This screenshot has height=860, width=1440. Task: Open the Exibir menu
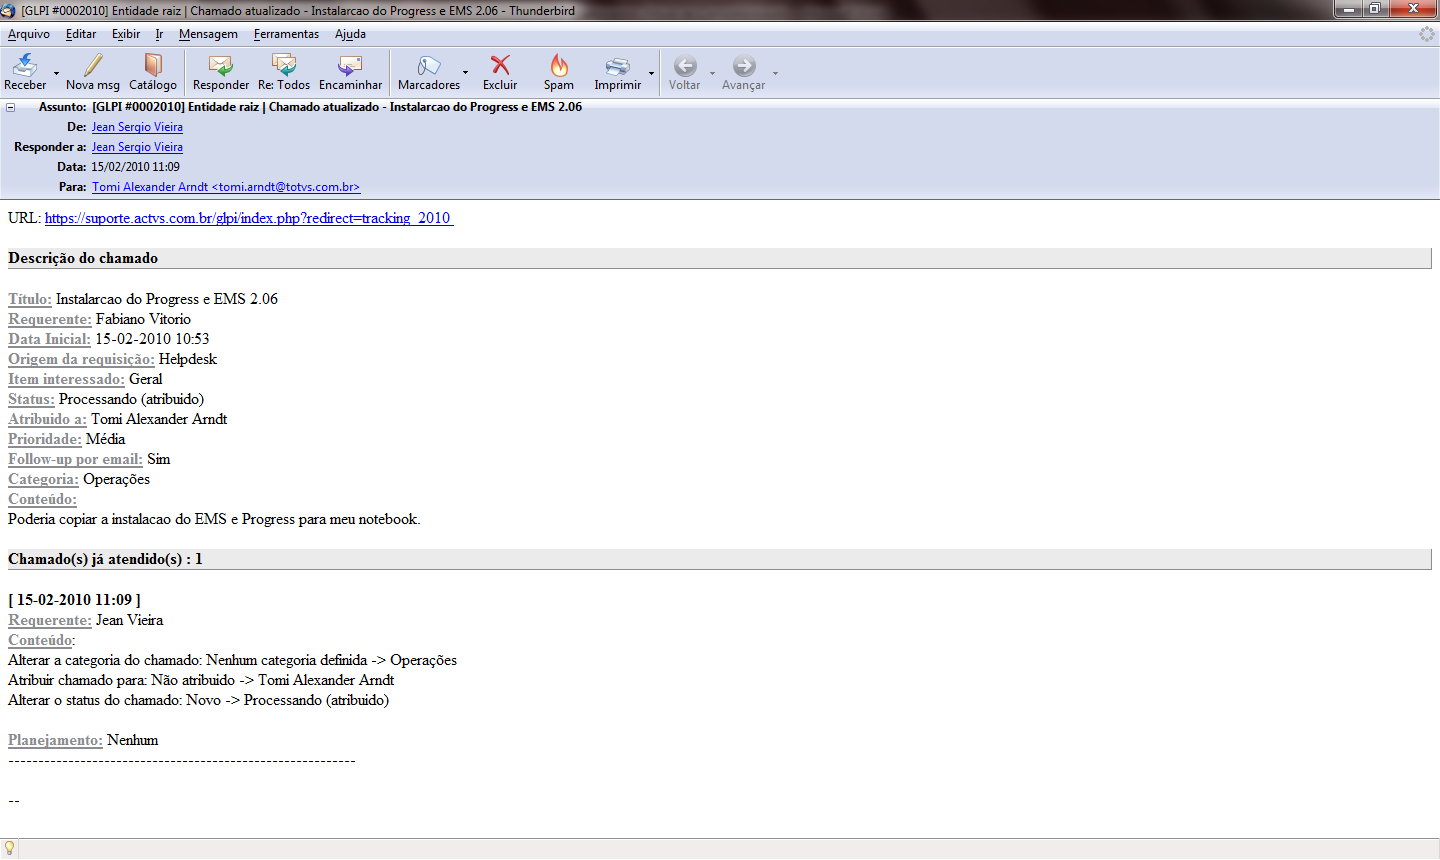[x=126, y=34]
